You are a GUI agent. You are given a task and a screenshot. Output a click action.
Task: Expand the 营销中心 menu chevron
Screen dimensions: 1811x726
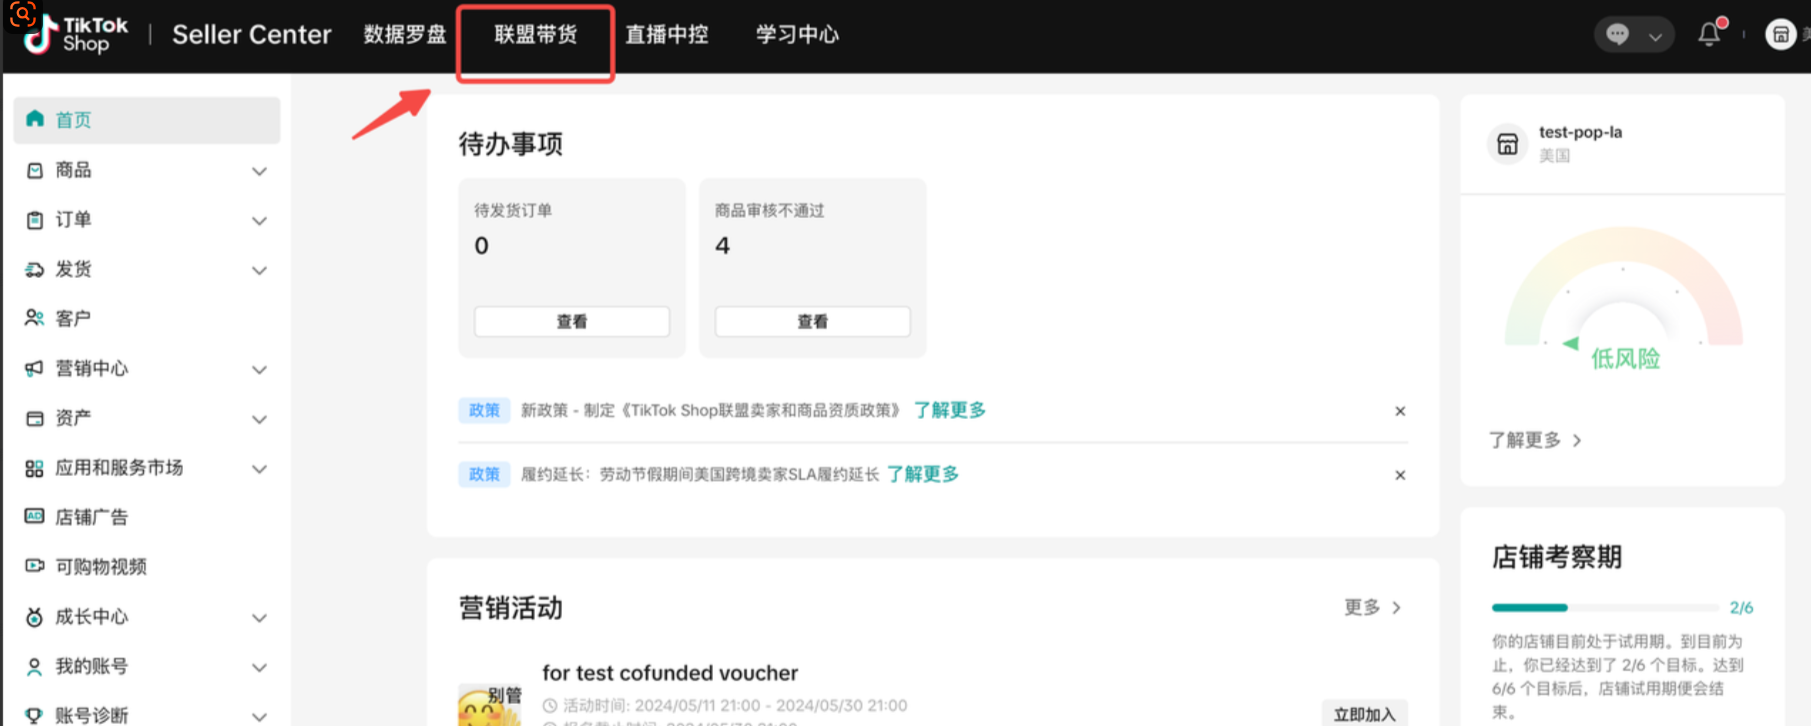259,369
